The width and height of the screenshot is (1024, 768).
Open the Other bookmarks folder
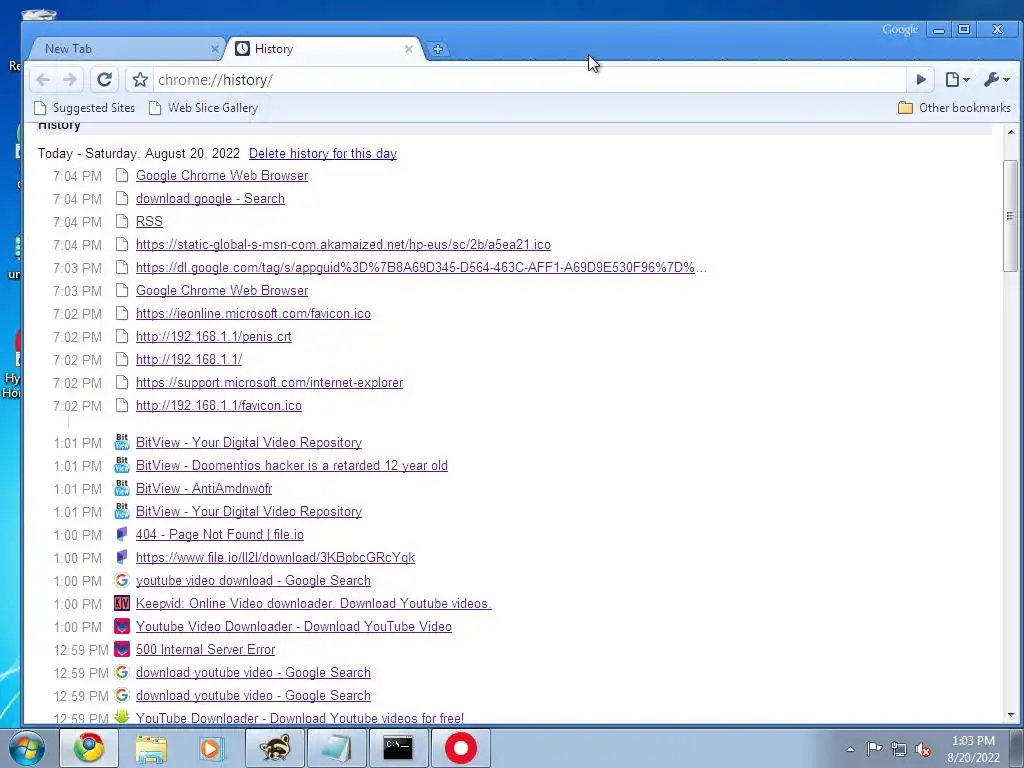pos(954,108)
